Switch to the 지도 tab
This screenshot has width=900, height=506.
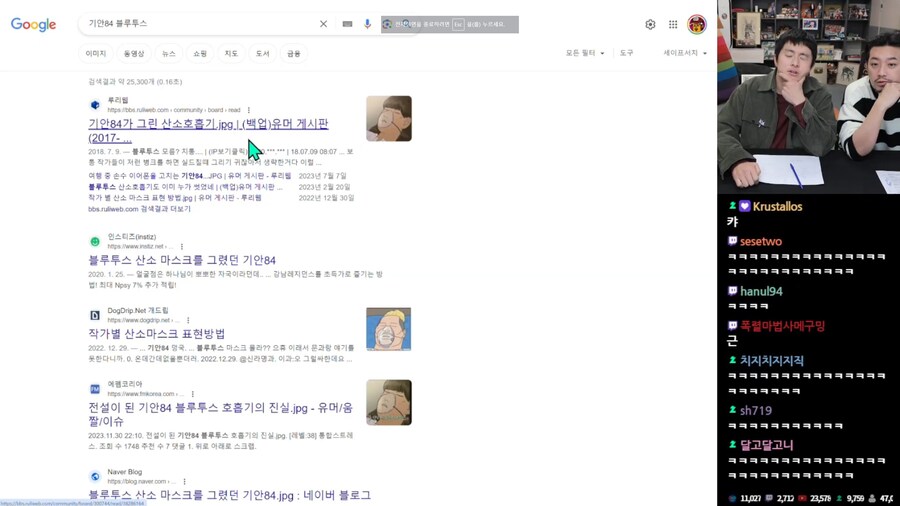pos(231,53)
